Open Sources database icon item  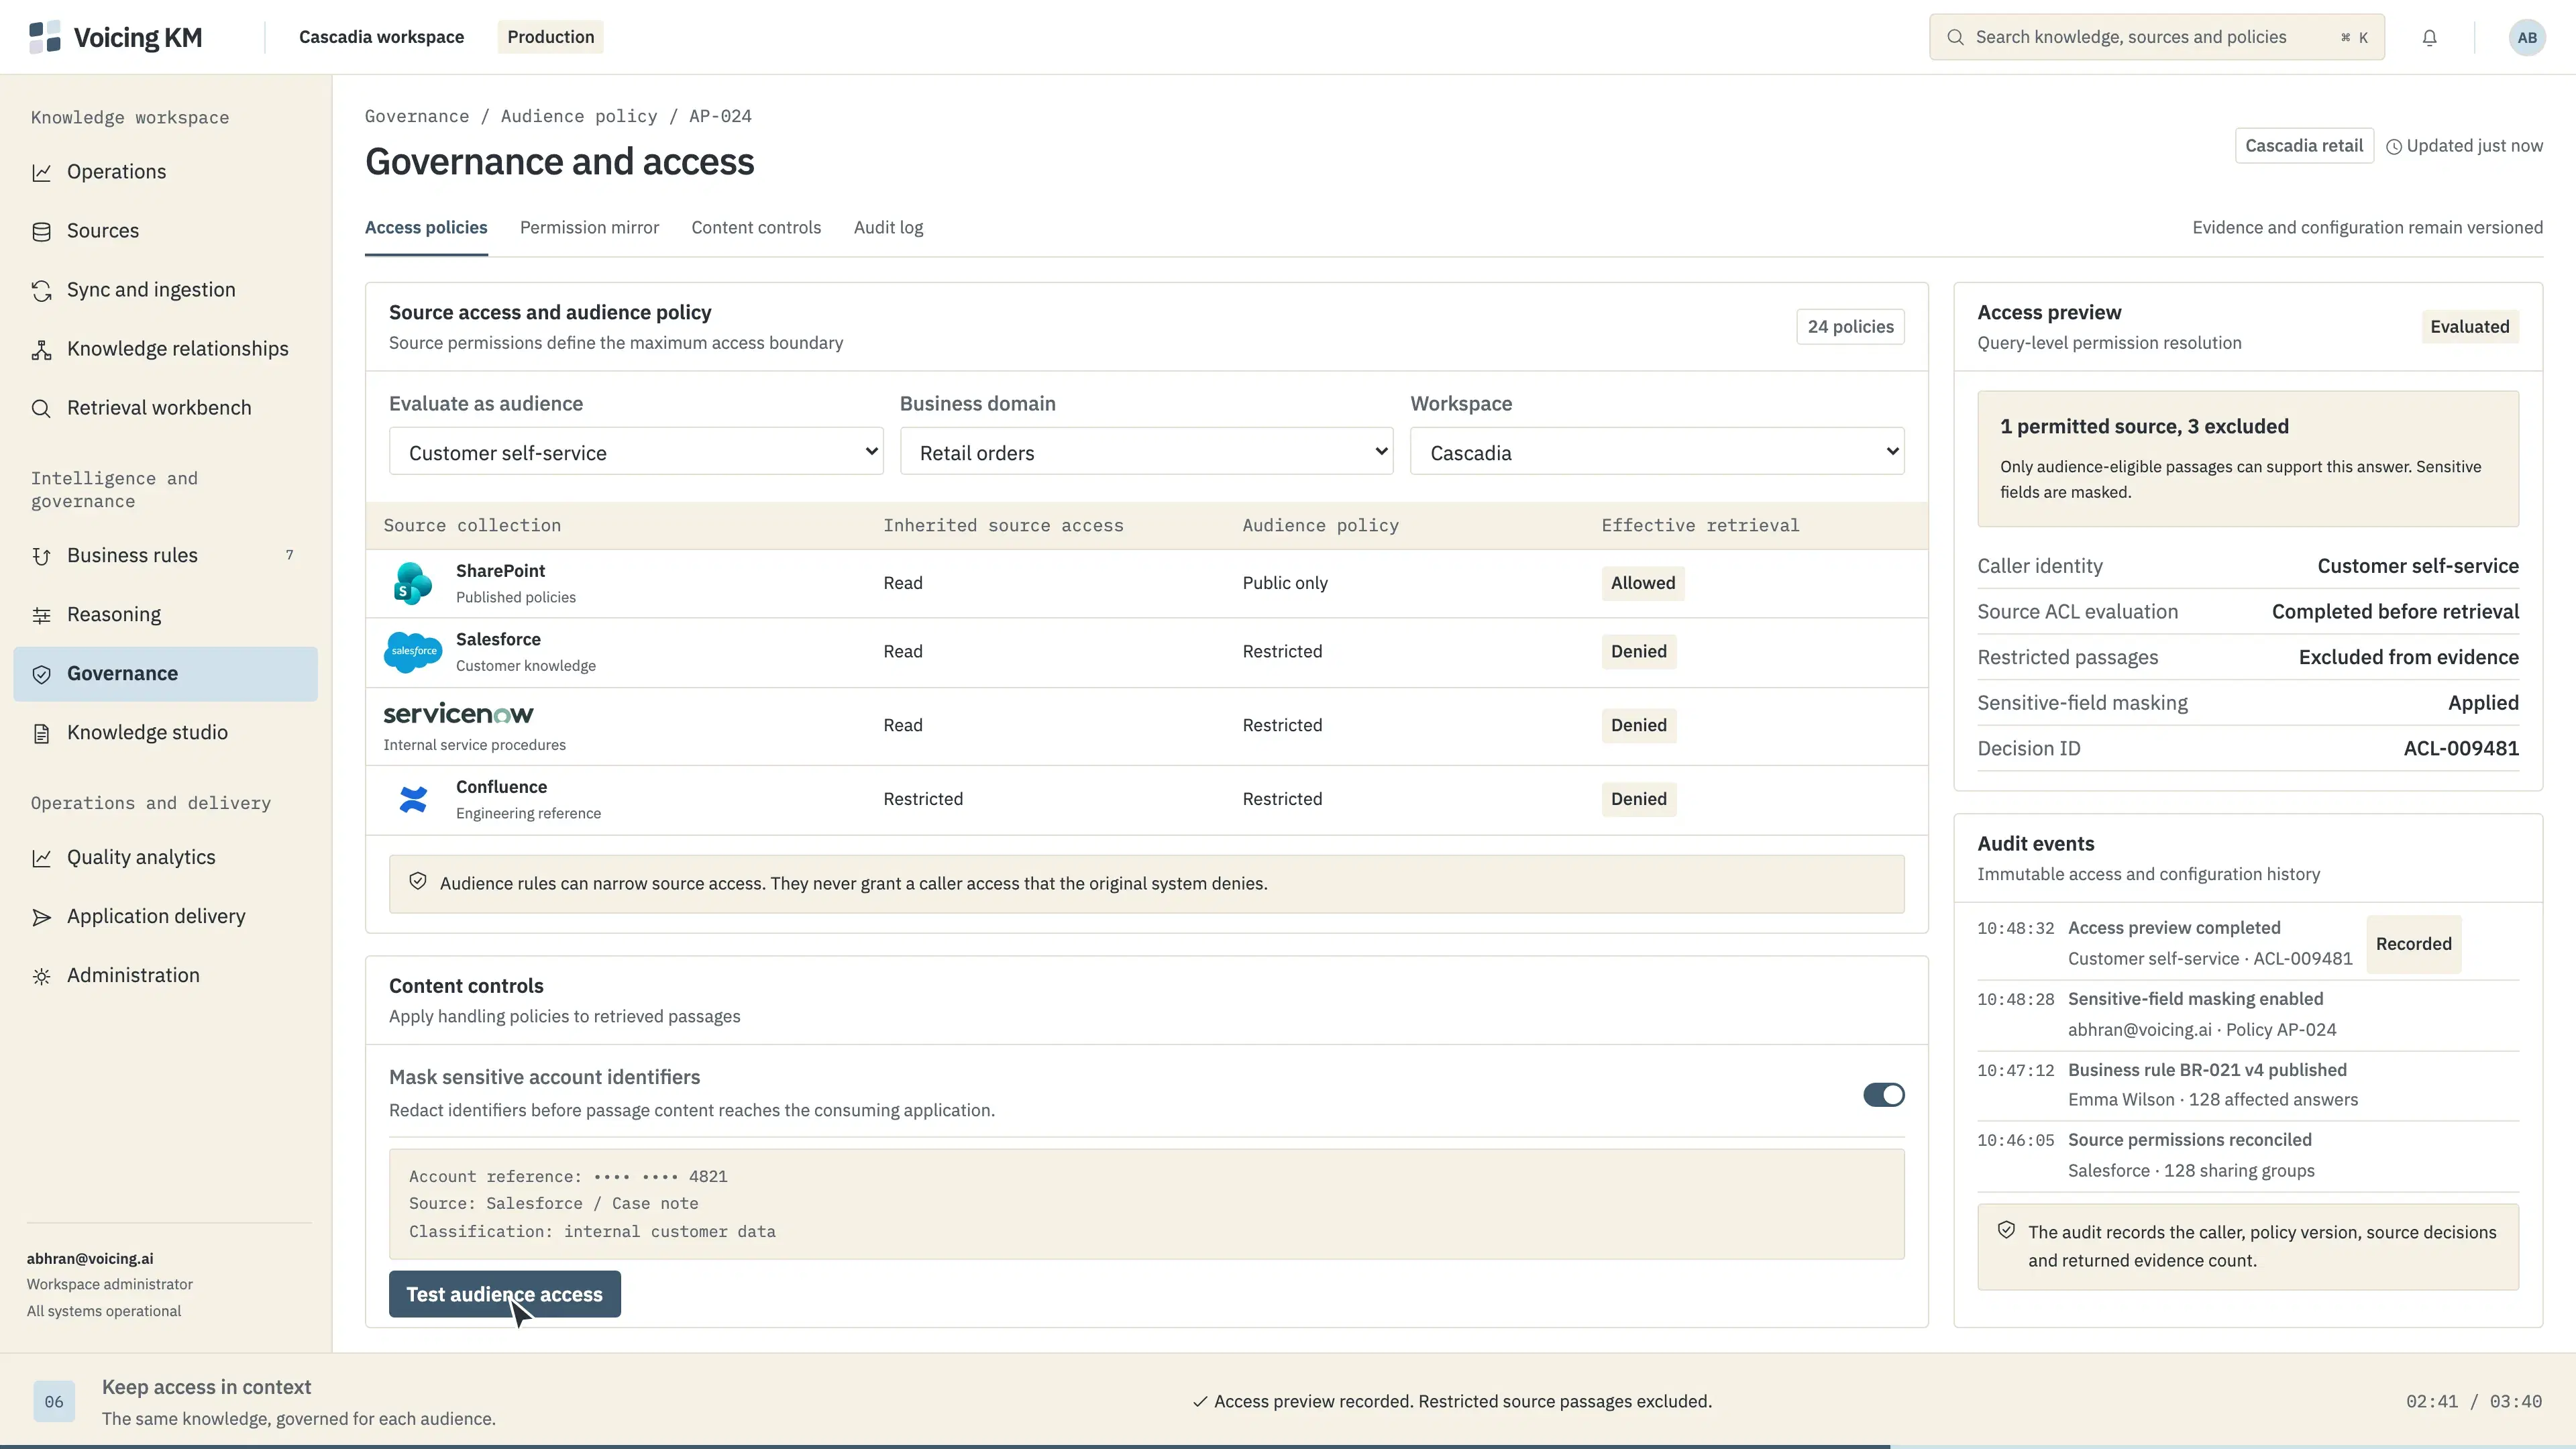click(165, 231)
